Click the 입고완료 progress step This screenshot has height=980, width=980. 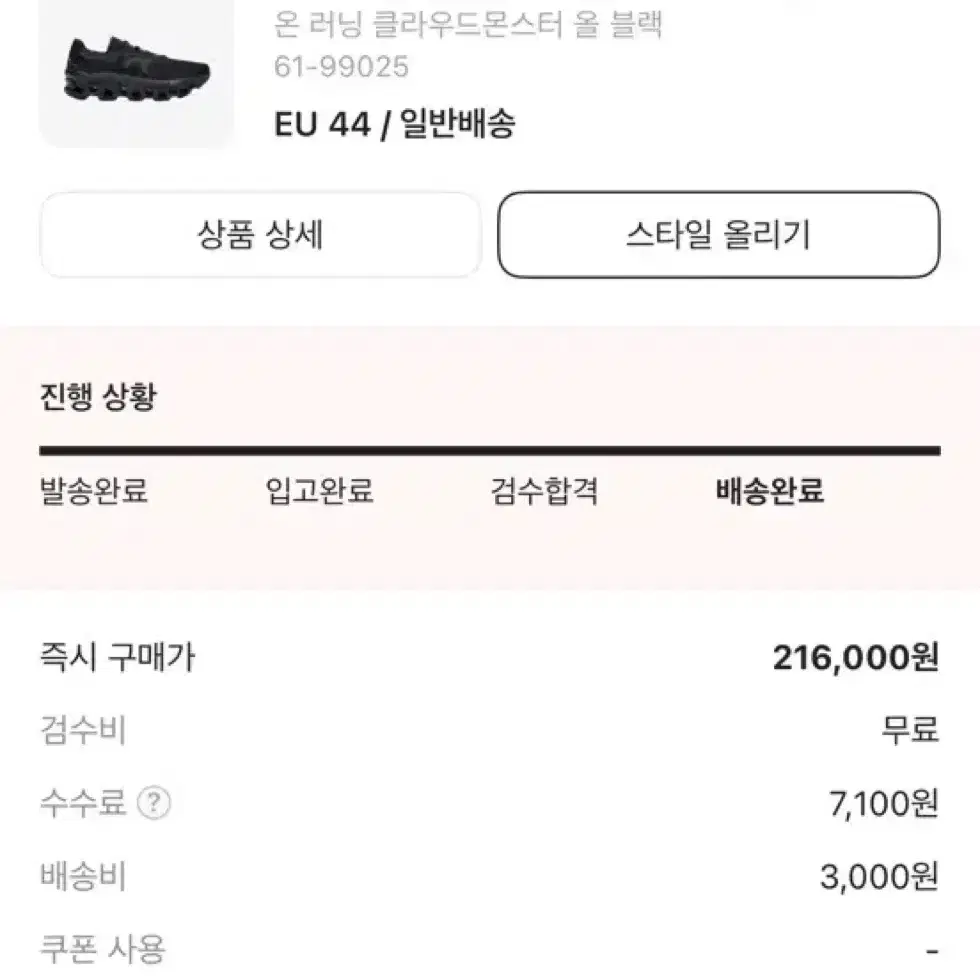tap(319, 491)
